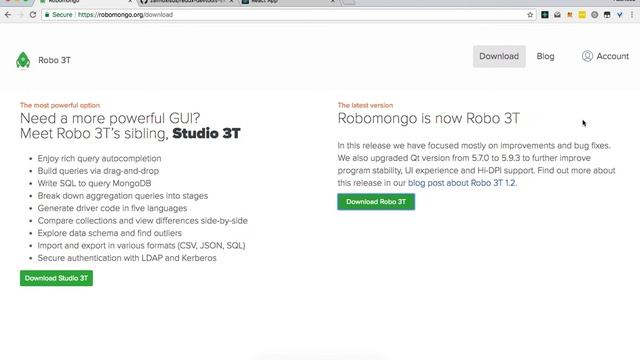640x360 pixels.
Task: Open the Chrome three-dot menu
Action: (632, 15)
